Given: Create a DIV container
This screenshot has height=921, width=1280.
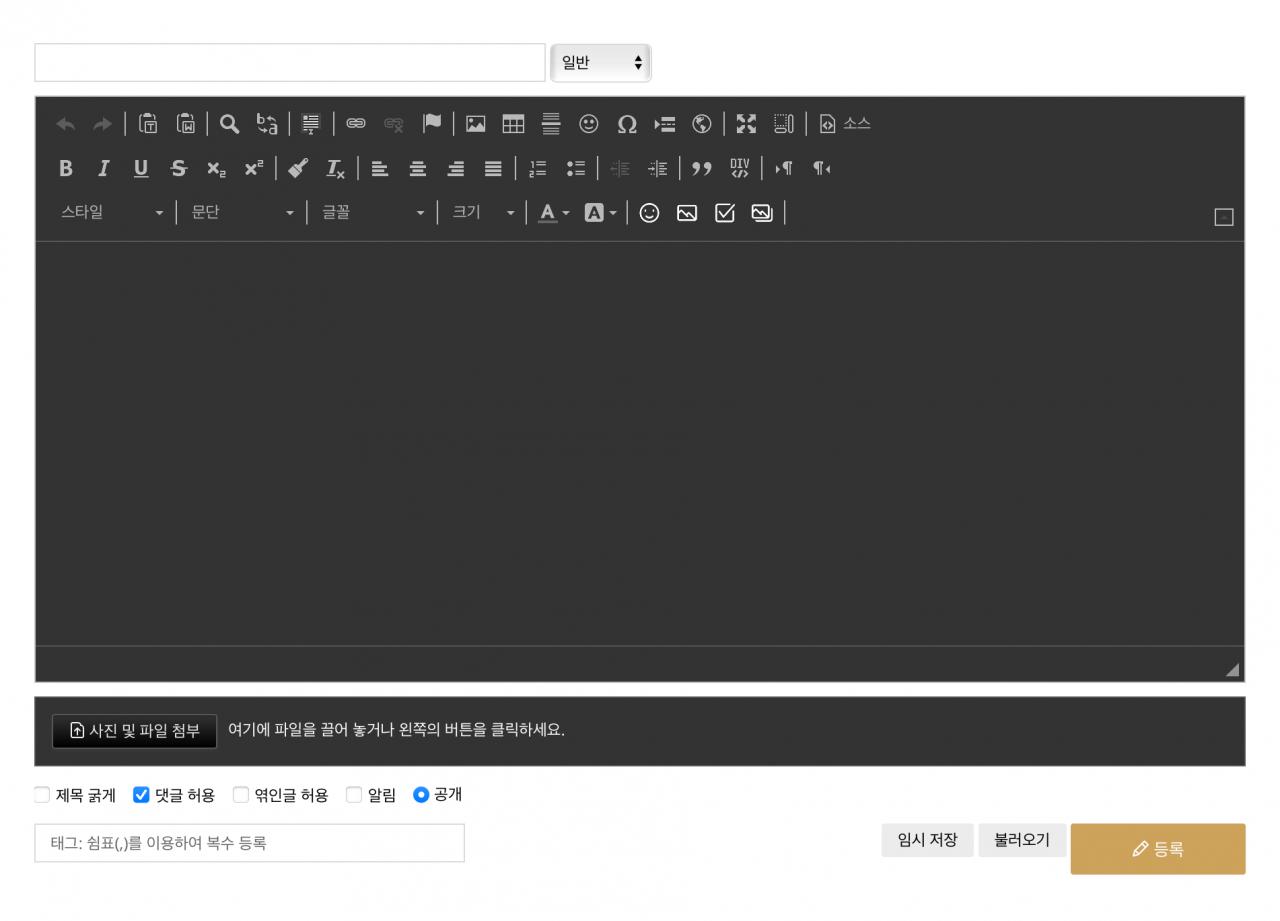Looking at the screenshot, I should [739, 168].
